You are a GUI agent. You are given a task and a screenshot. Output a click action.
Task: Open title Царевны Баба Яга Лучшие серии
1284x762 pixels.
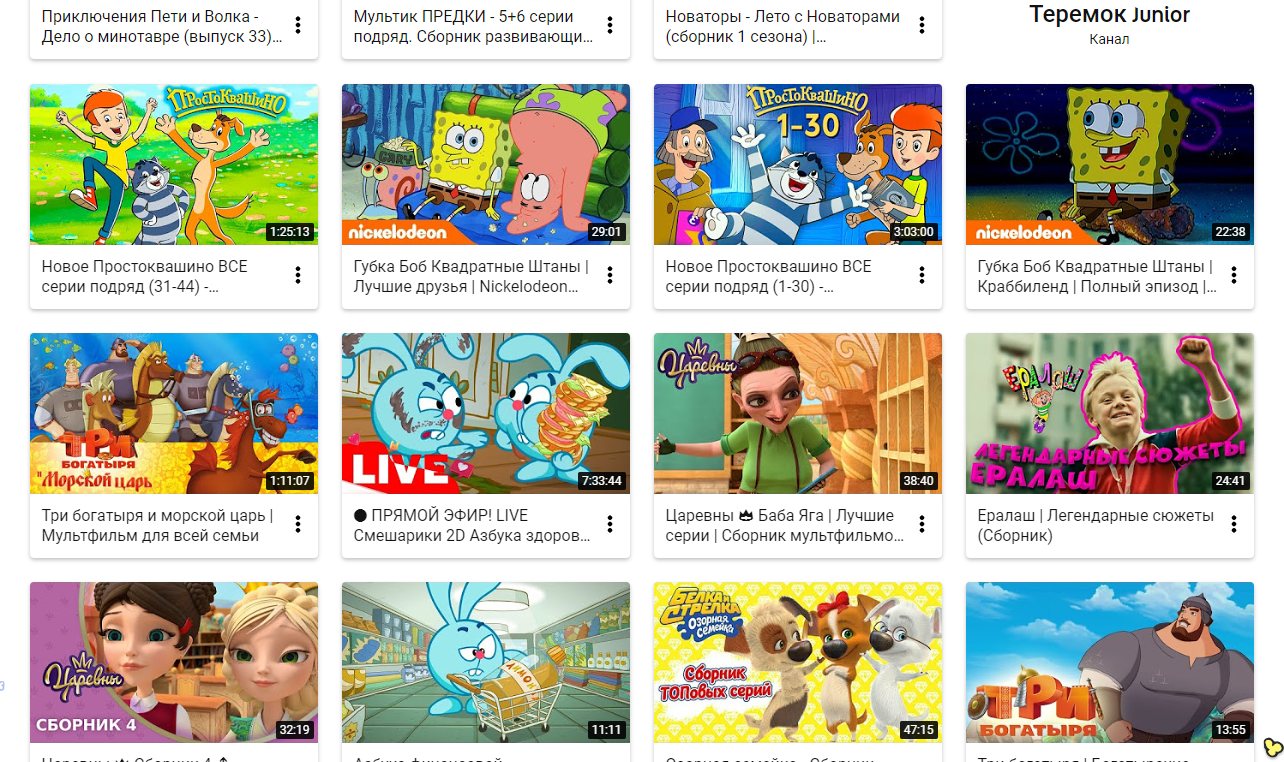pos(785,526)
